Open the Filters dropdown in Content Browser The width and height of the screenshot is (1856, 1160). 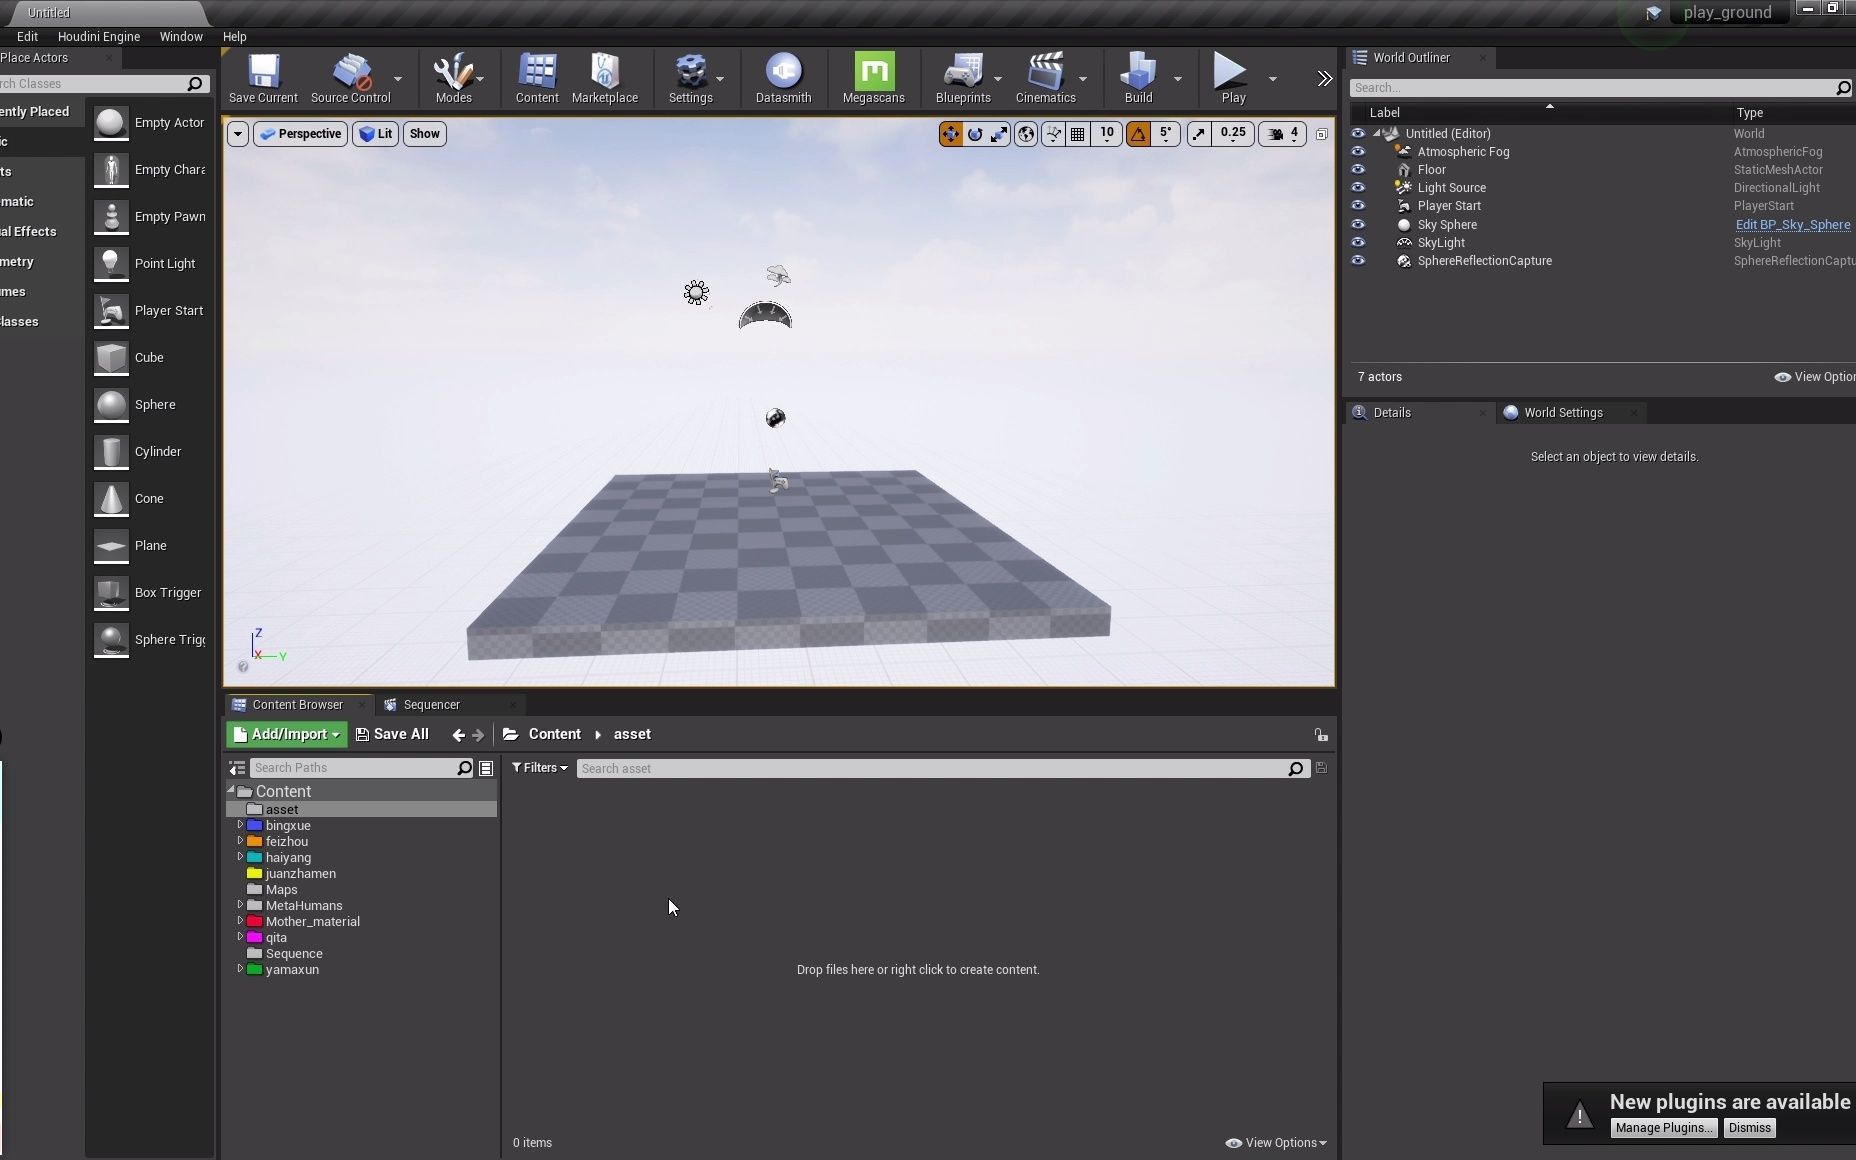[x=538, y=768]
